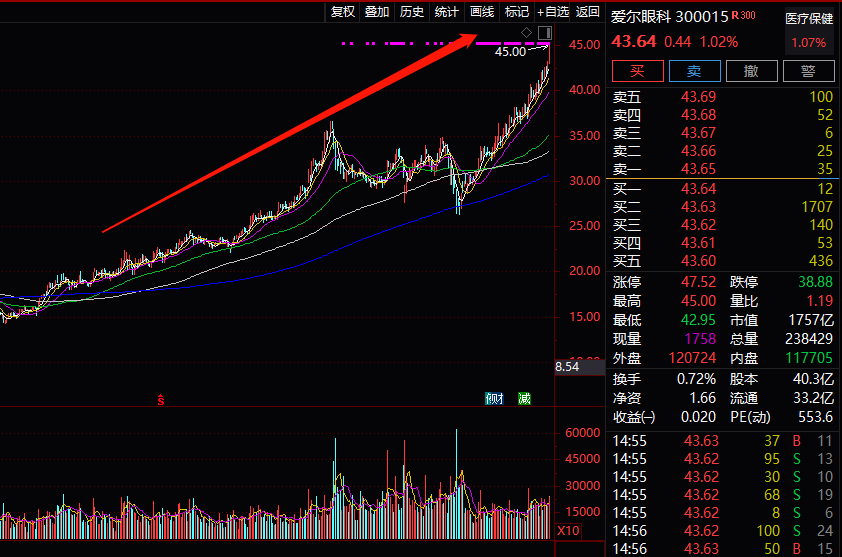Click the green 减 holdings marker
Screen dimensions: 842x557
[524, 399]
